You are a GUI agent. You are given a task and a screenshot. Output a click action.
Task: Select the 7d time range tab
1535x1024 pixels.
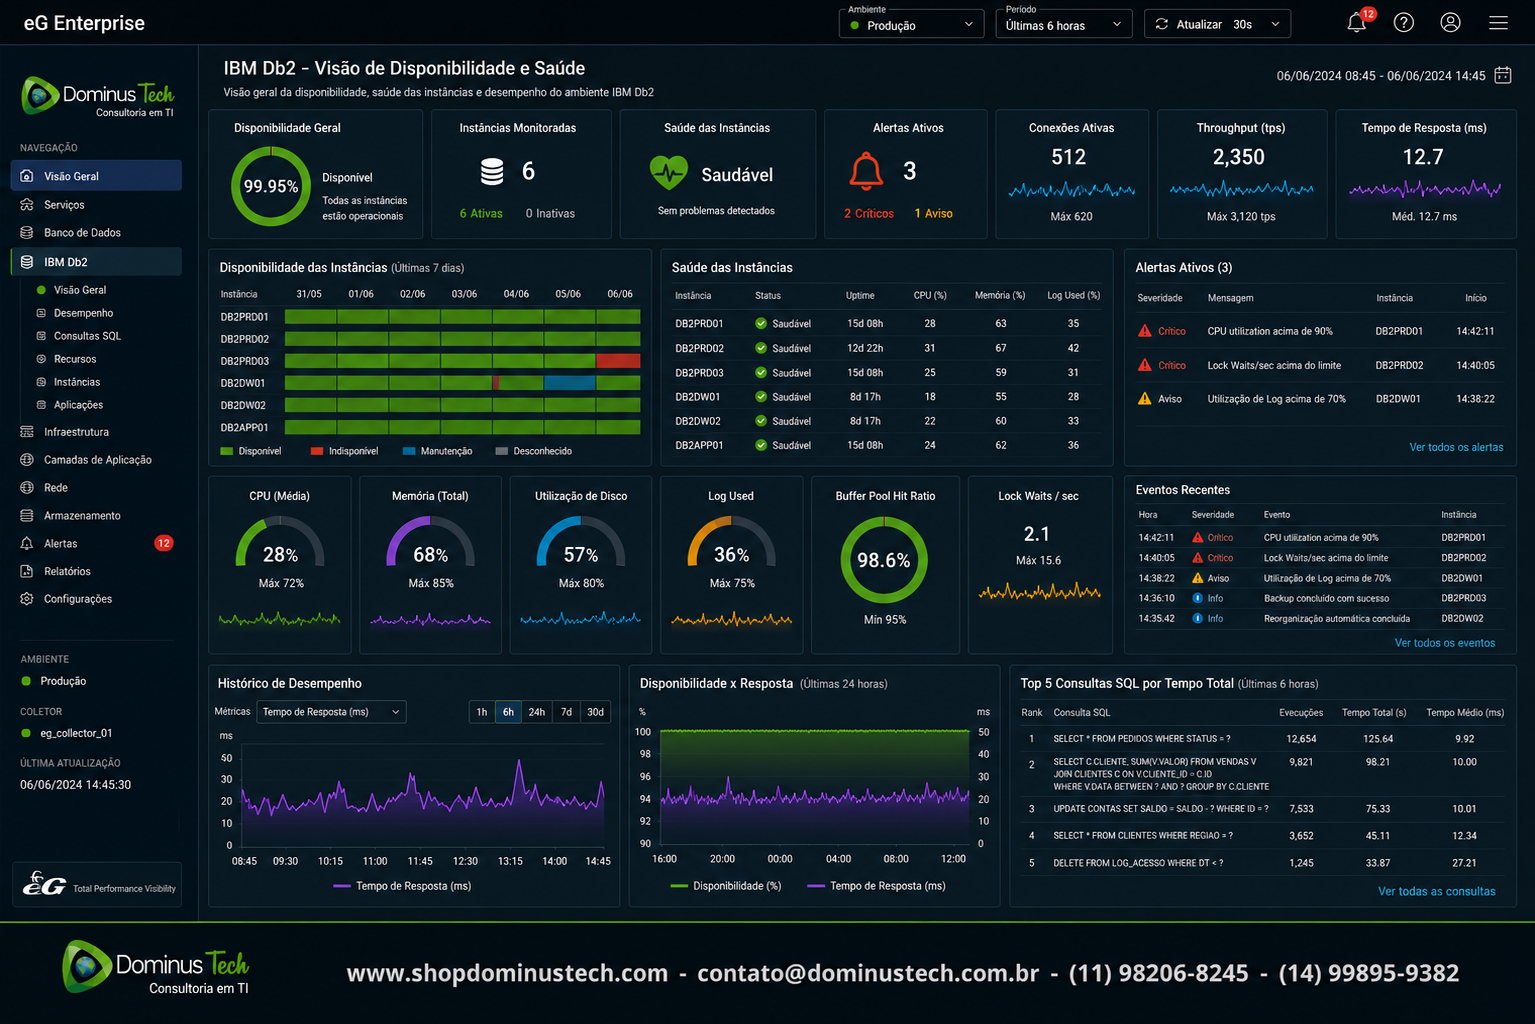pyautogui.click(x=567, y=712)
